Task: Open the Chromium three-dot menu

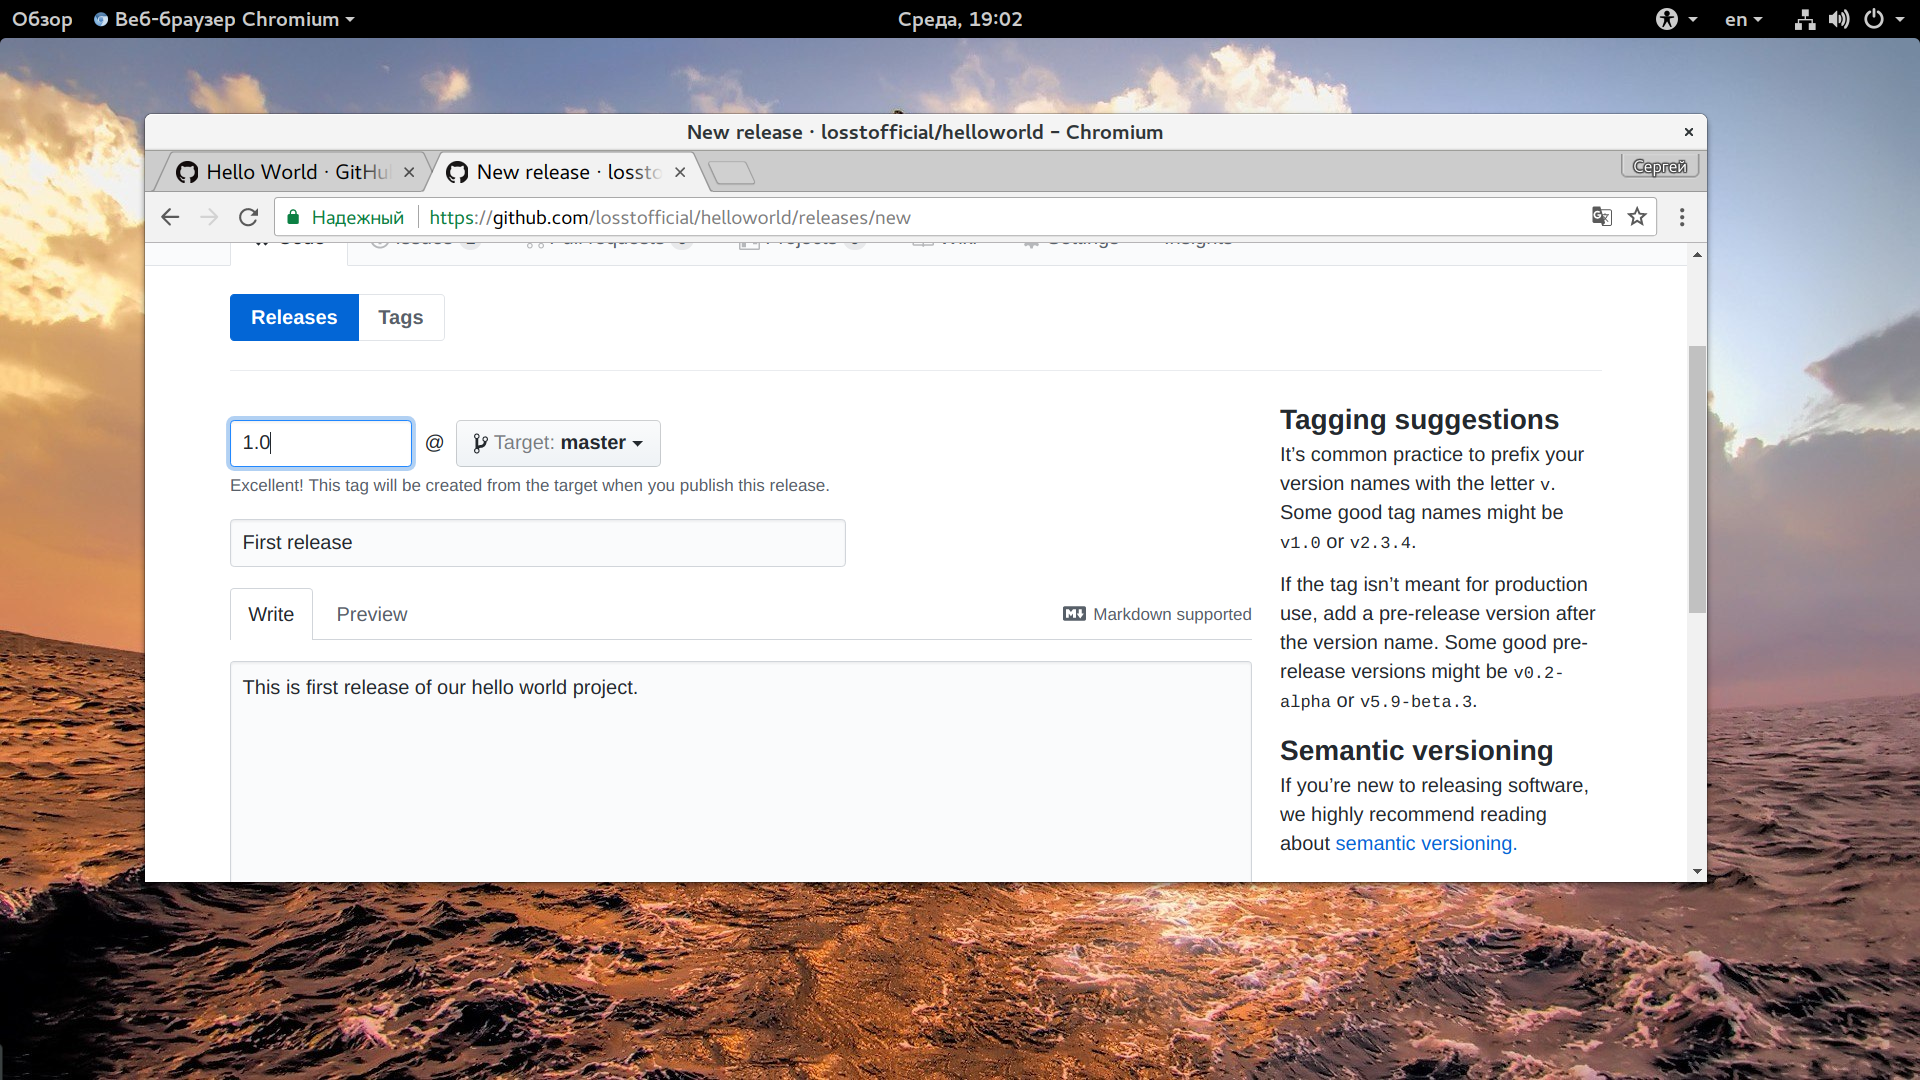Action: pos(1682,217)
